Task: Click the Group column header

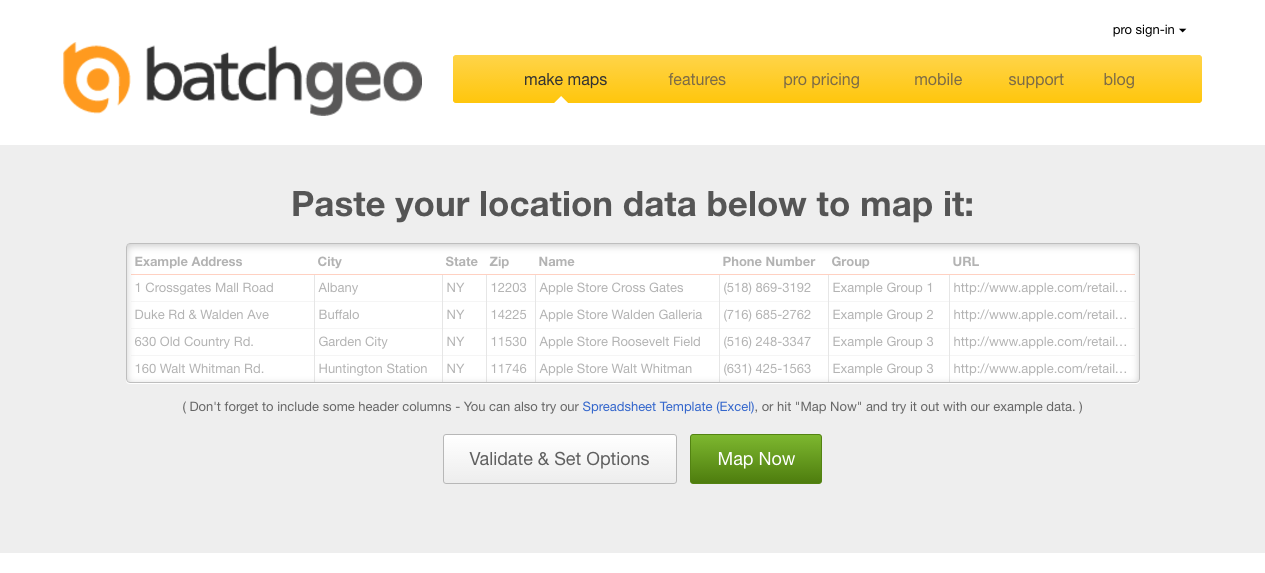Action: 850,261
